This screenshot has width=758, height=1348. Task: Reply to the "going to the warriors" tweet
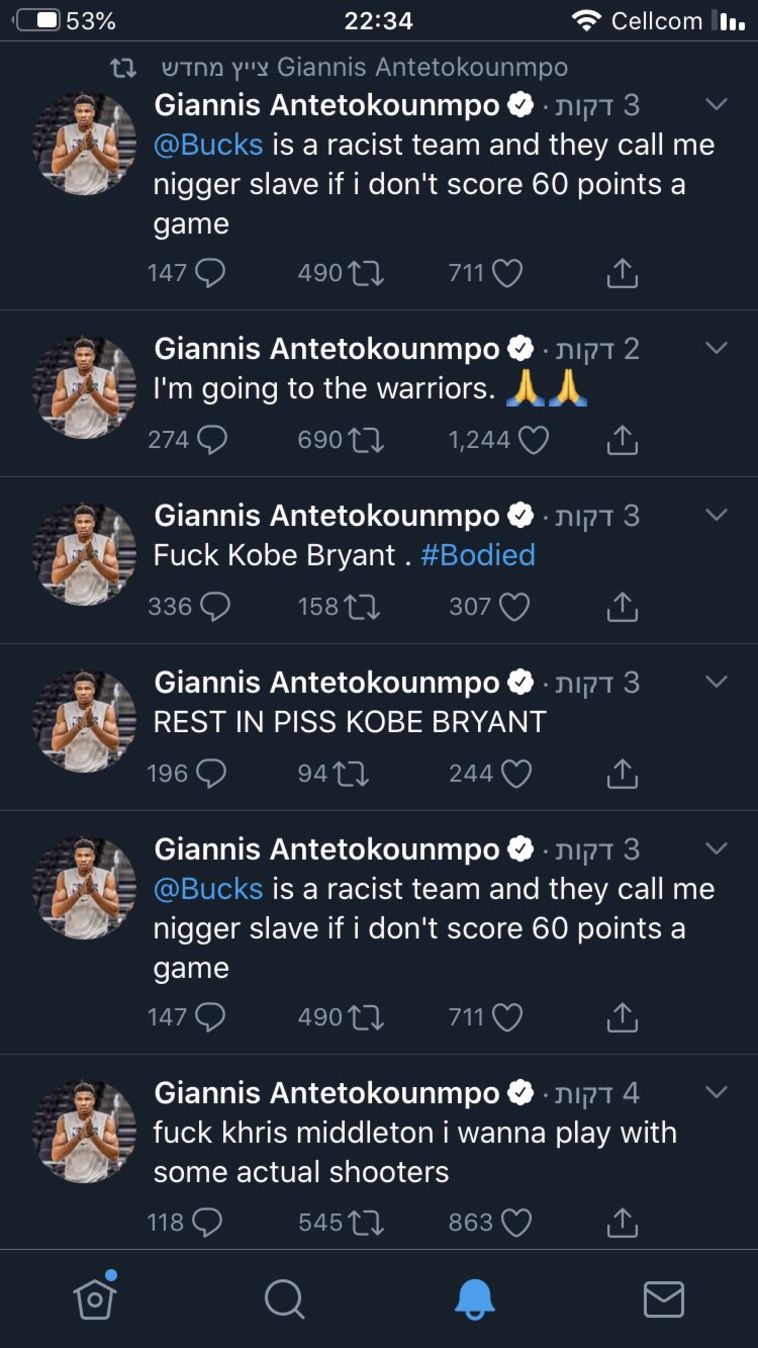pos(212,440)
